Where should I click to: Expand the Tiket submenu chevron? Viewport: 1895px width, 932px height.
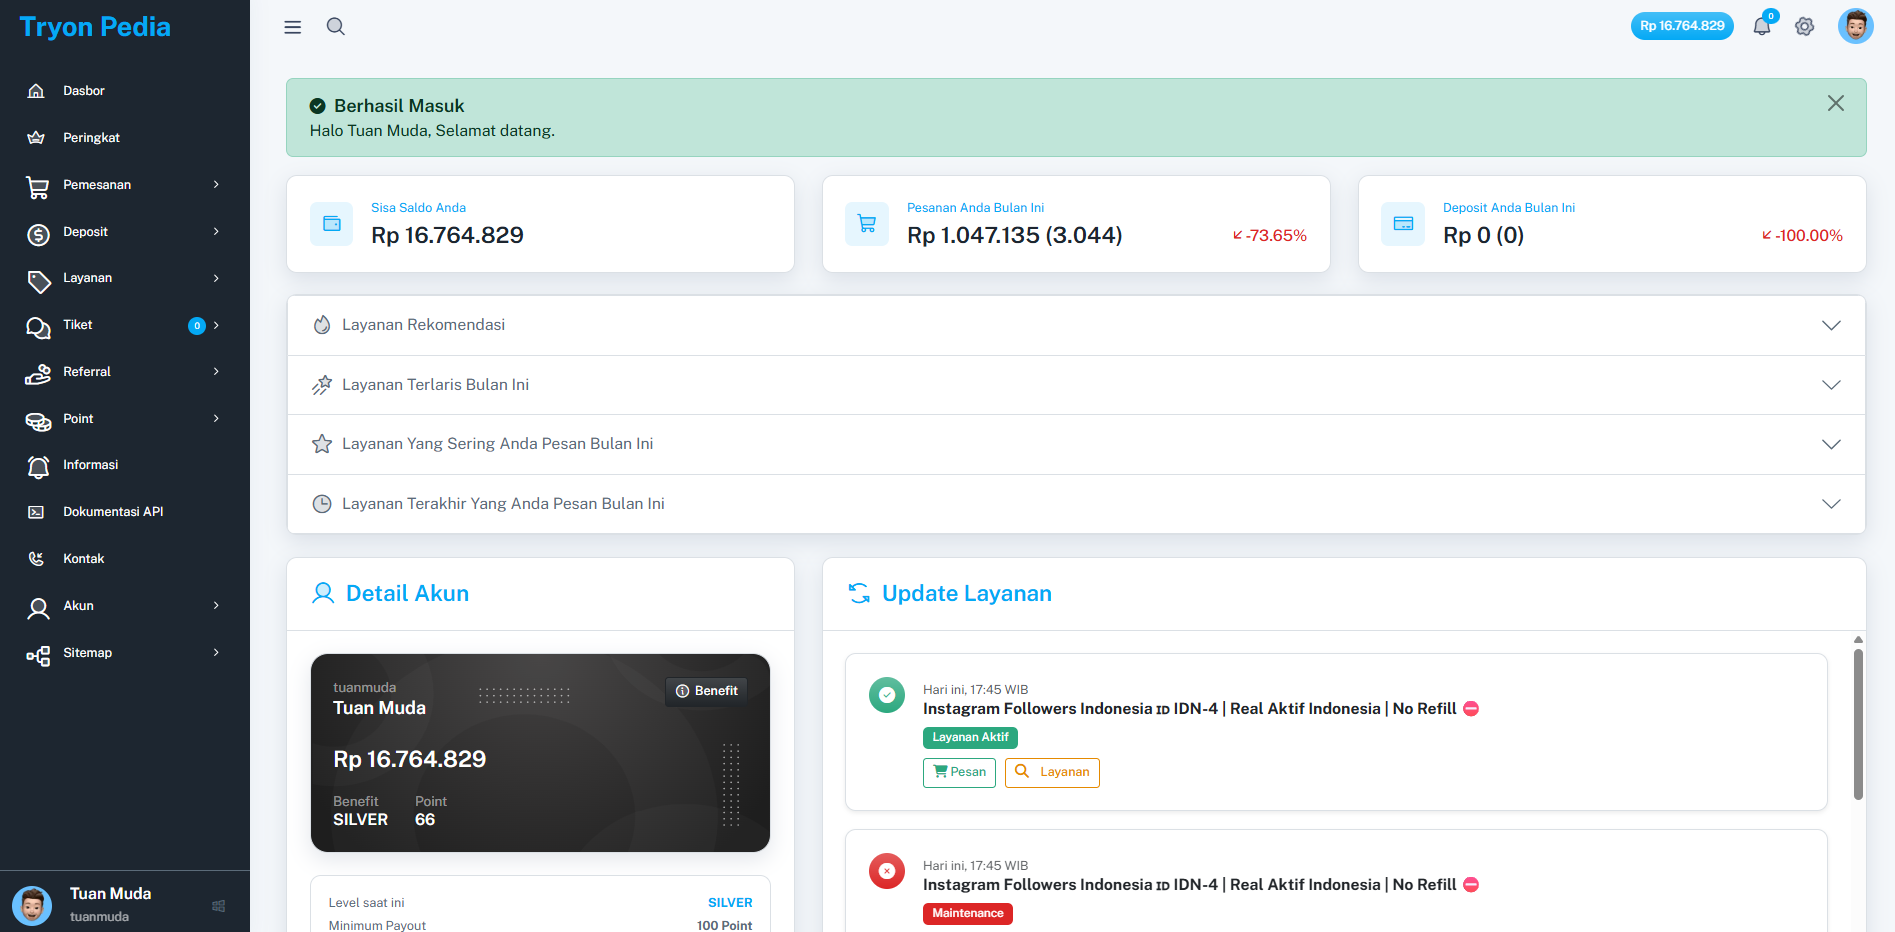(x=216, y=325)
